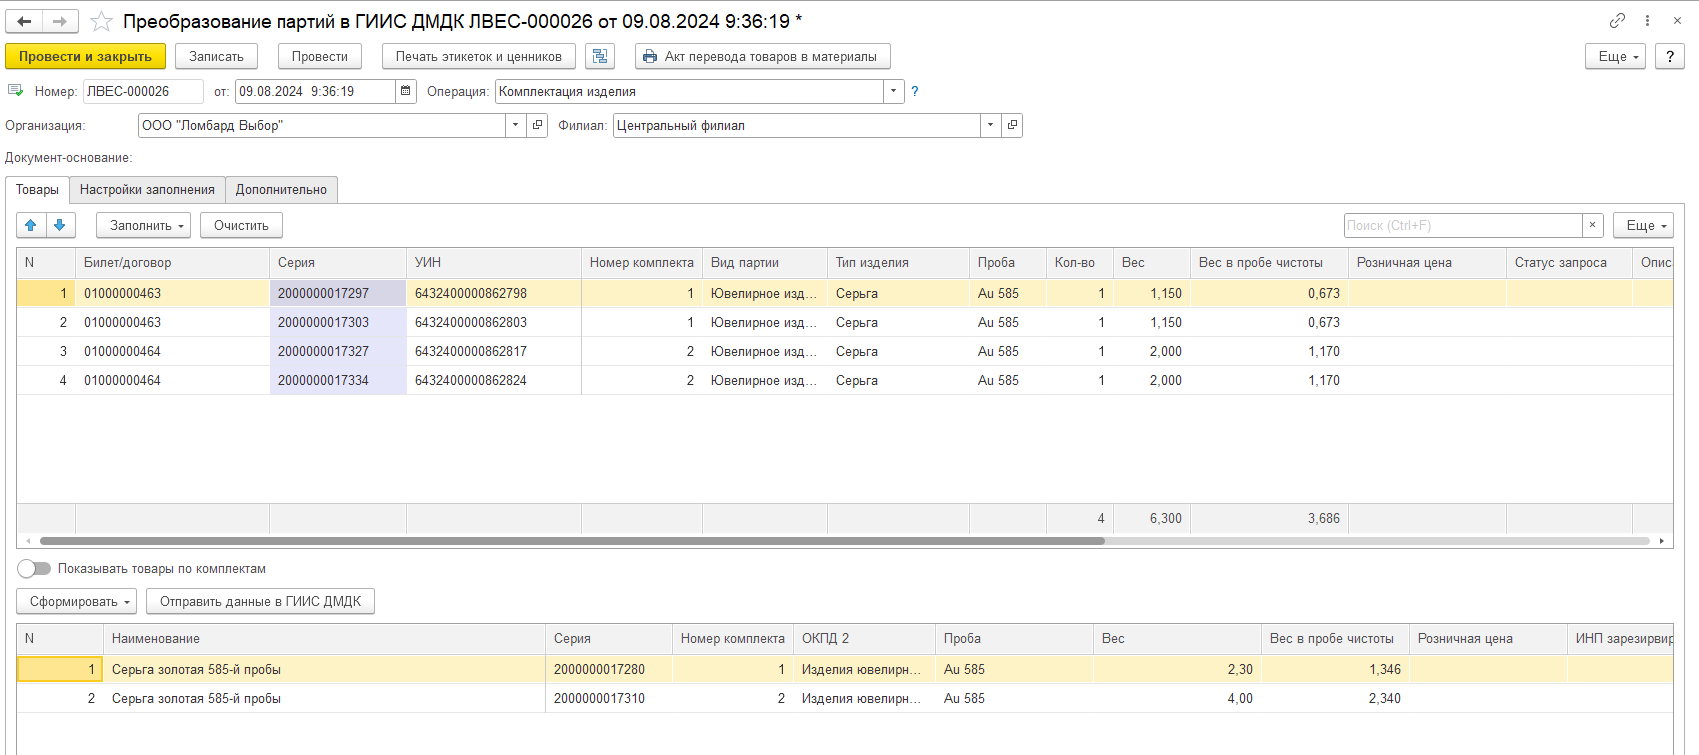Image resolution: width=1699 pixels, height=755 pixels.
Task: Click the Наименование column header
Action: point(324,638)
